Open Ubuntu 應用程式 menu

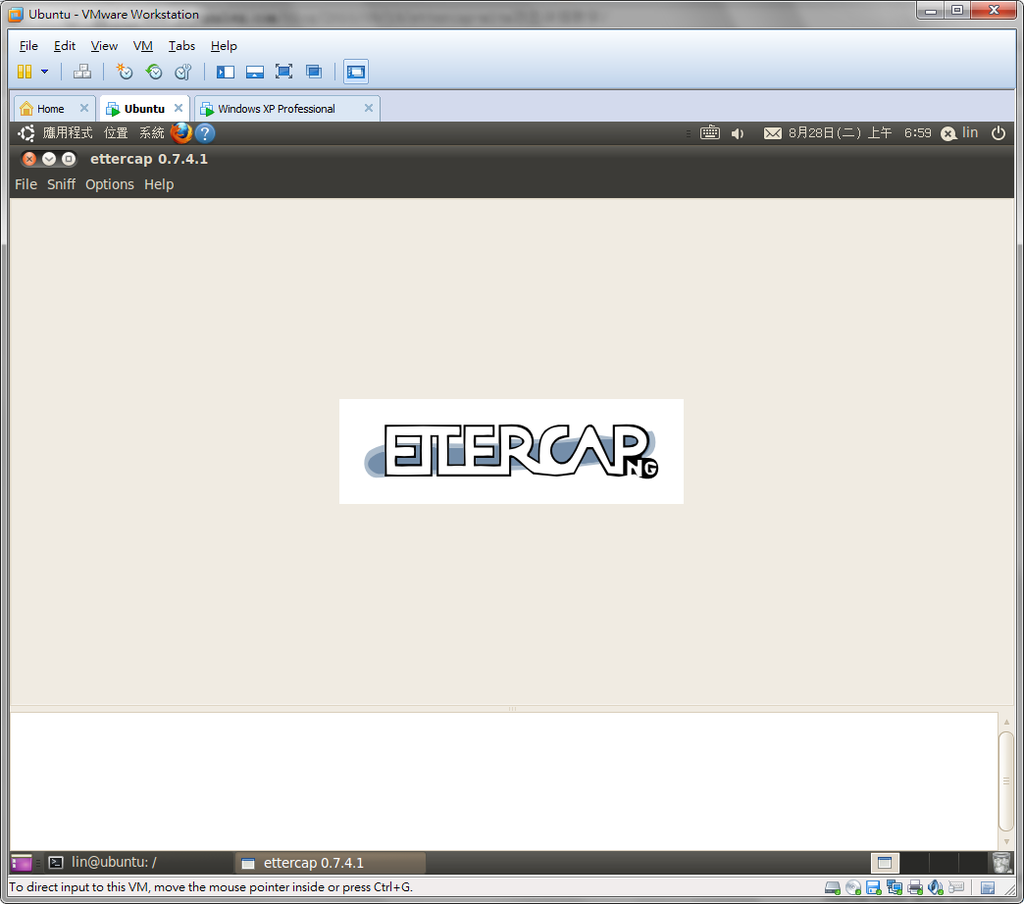click(67, 133)
